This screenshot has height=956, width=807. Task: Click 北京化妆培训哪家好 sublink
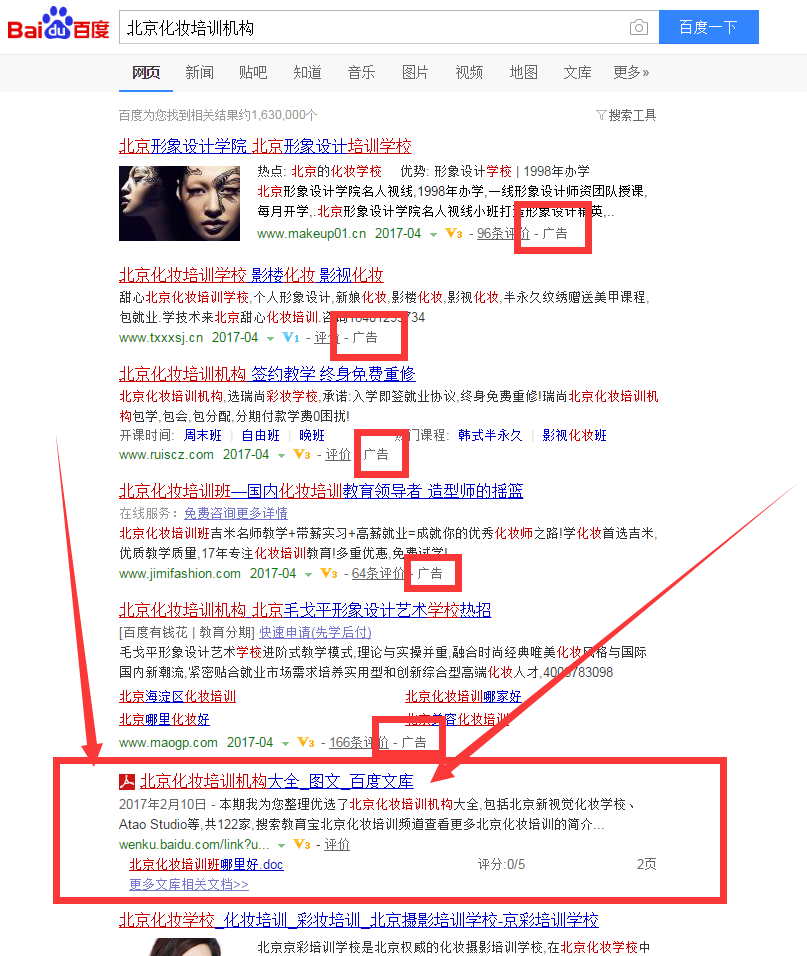click(x=464, y=697)
